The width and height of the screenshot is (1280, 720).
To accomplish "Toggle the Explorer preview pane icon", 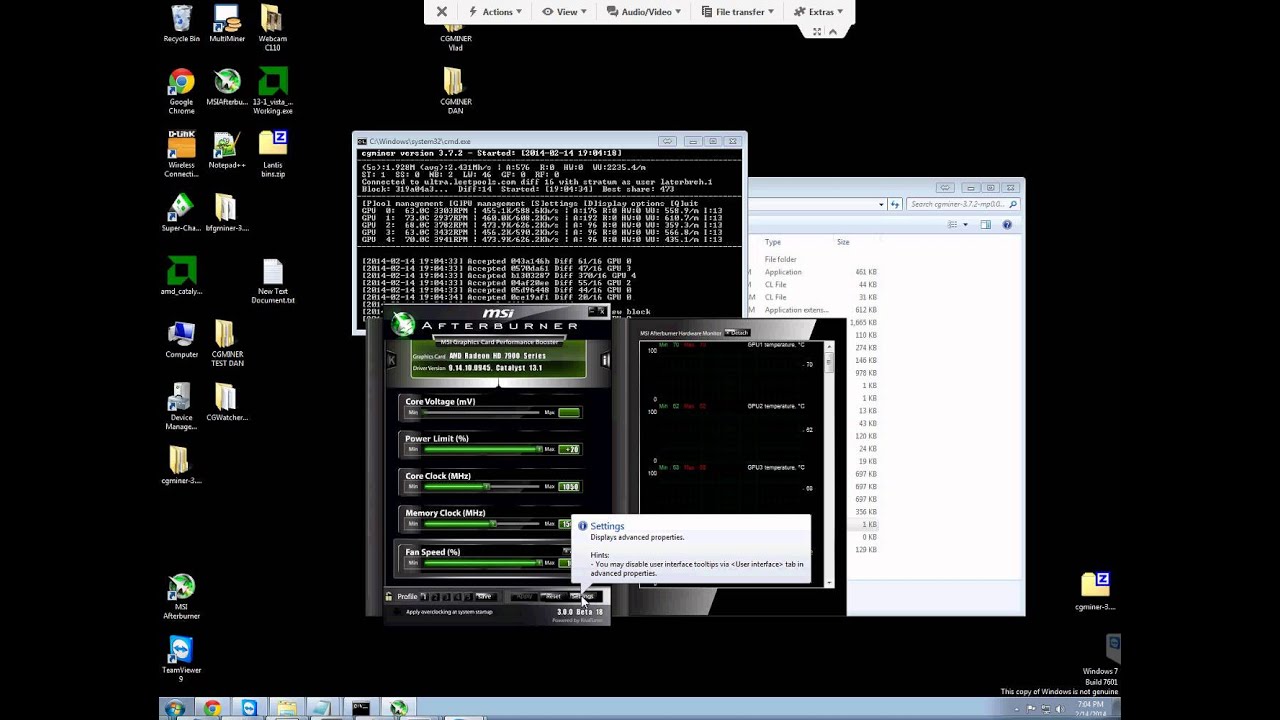I will (x=985, y=225).
